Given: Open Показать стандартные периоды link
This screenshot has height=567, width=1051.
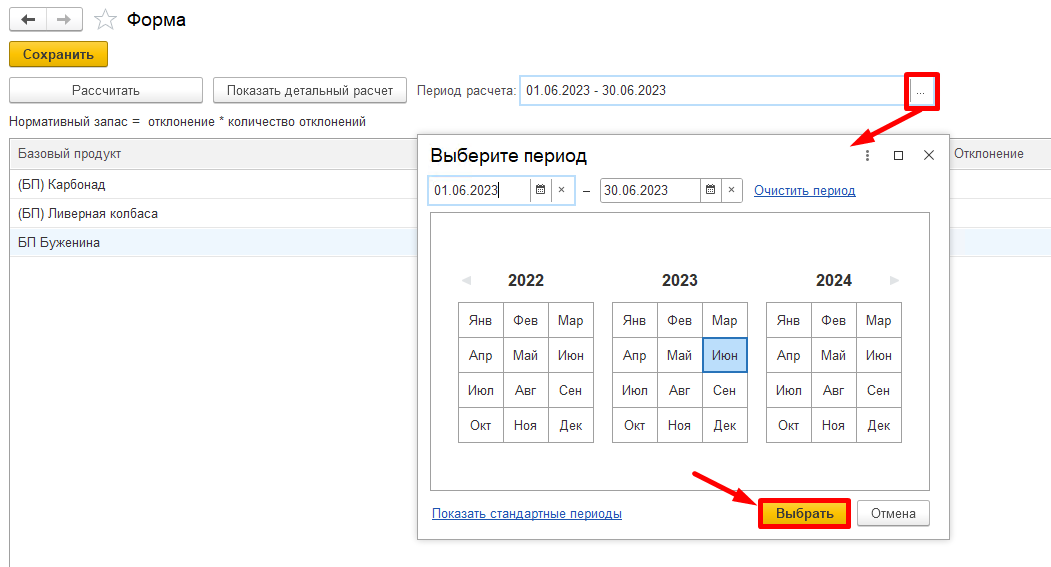Looking at the screenshot, I should tap(526, 513).
